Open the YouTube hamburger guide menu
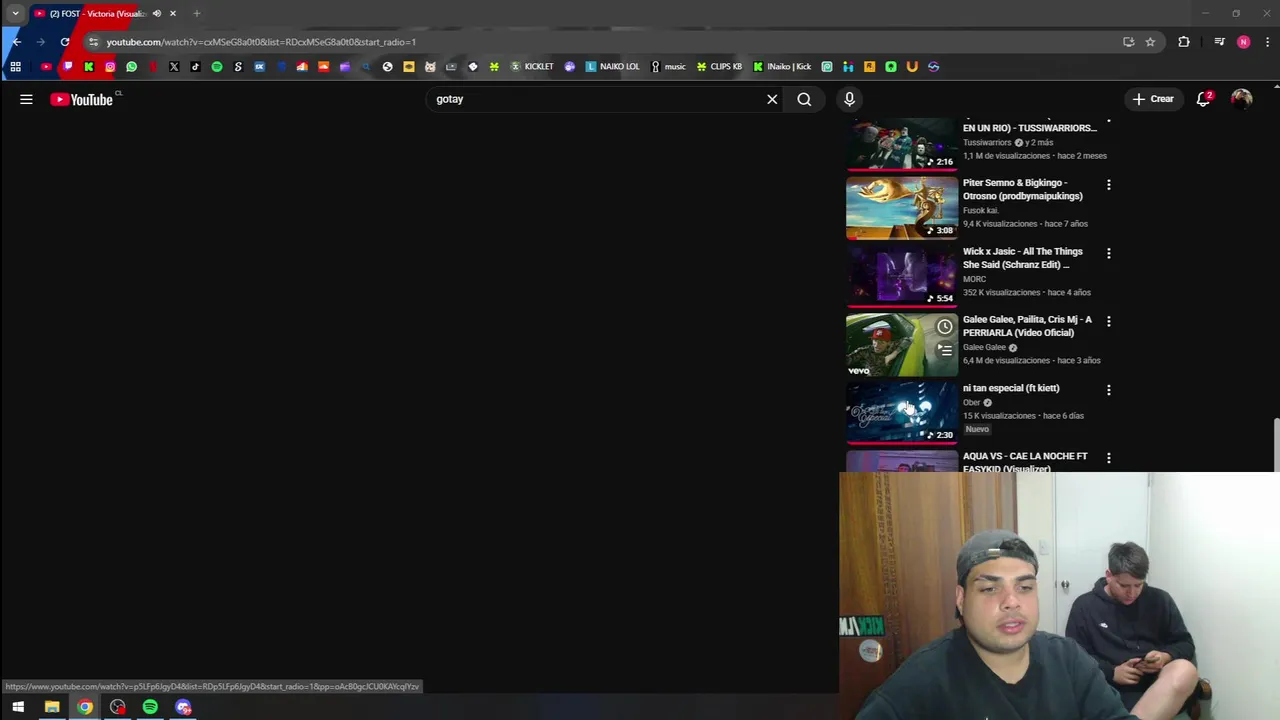This screenshot has height=720, width=1280. coord(26,99)
